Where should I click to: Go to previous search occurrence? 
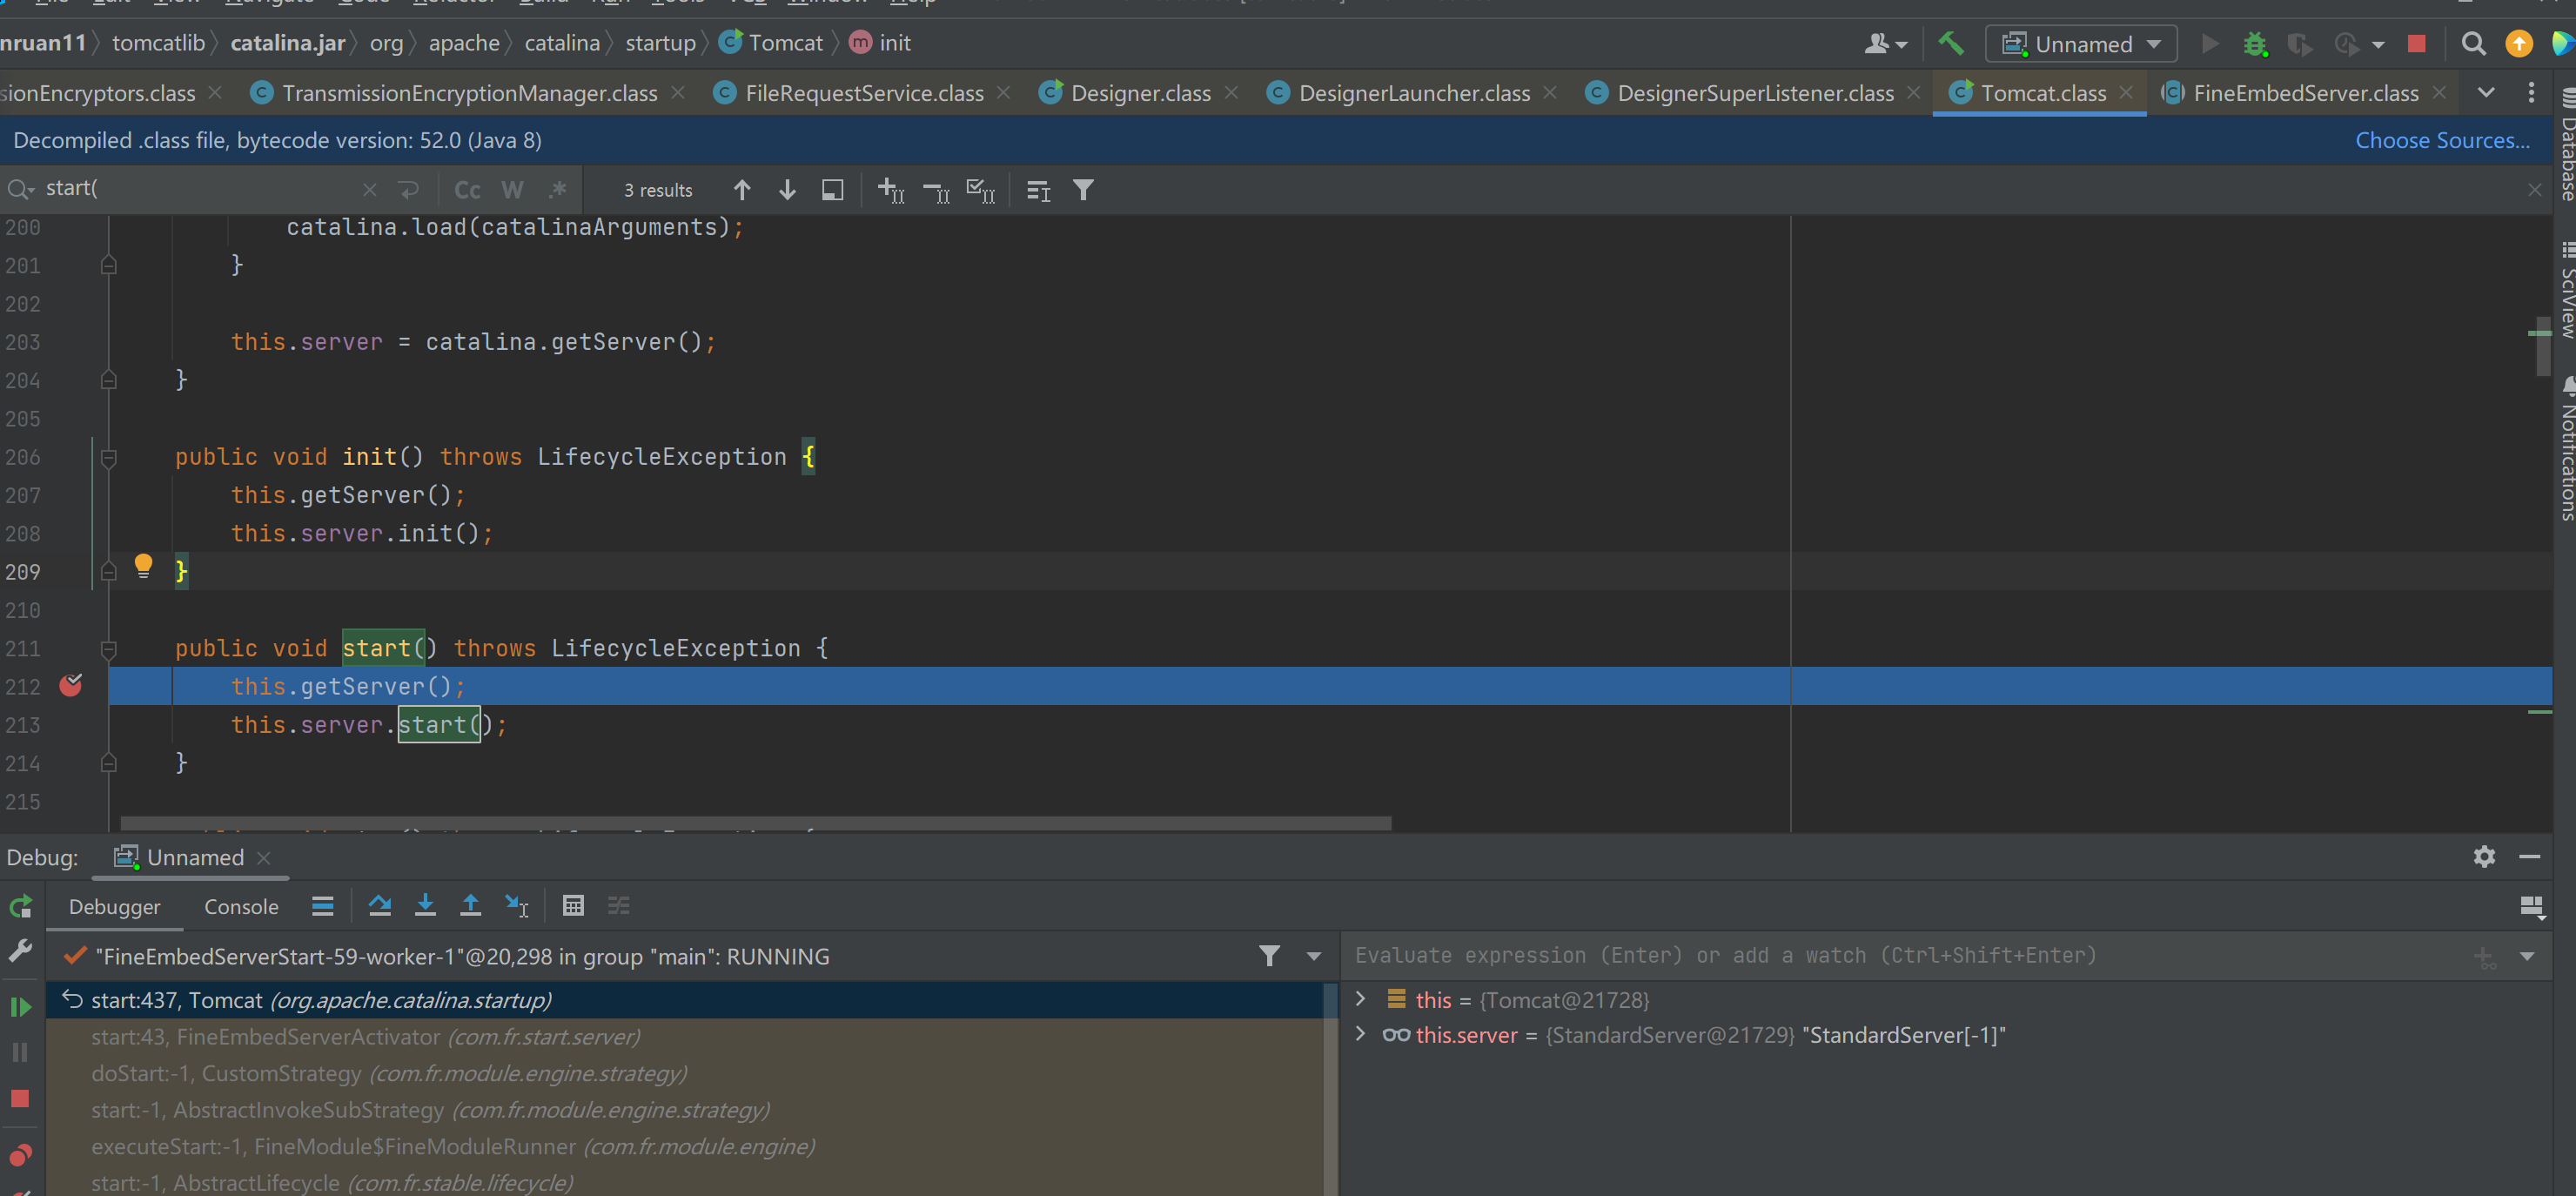742,190
